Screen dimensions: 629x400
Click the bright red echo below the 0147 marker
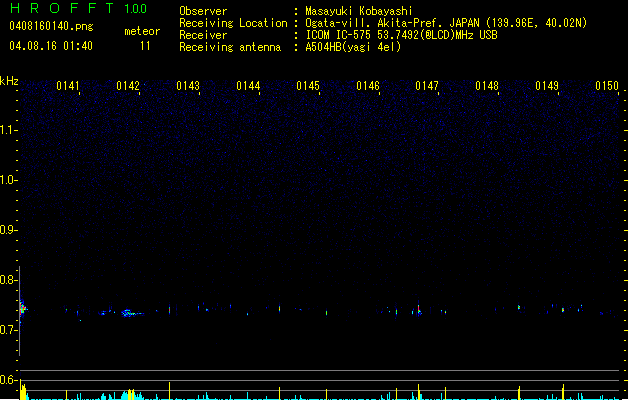tap(419, 309)
